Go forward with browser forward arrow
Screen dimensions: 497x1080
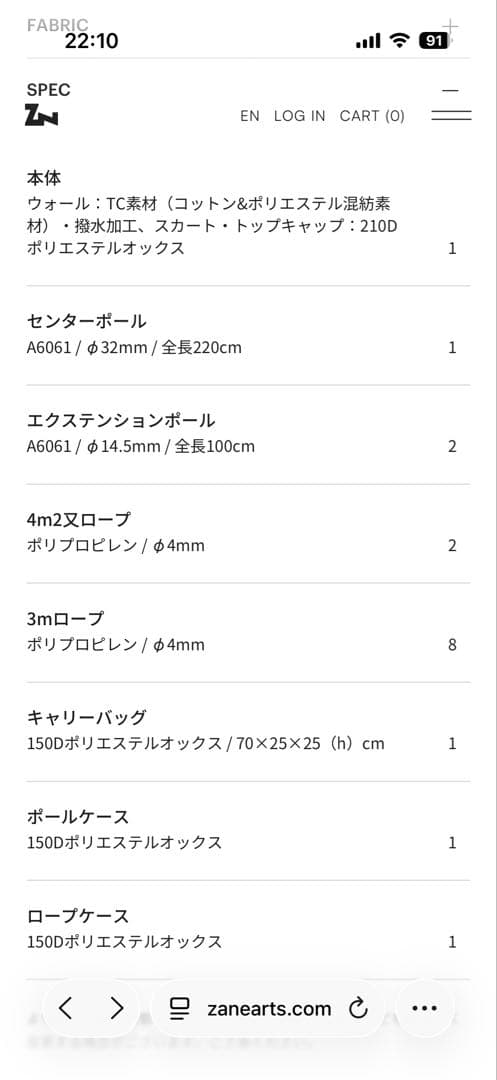pyautogui.click(x=117, y=1008)
